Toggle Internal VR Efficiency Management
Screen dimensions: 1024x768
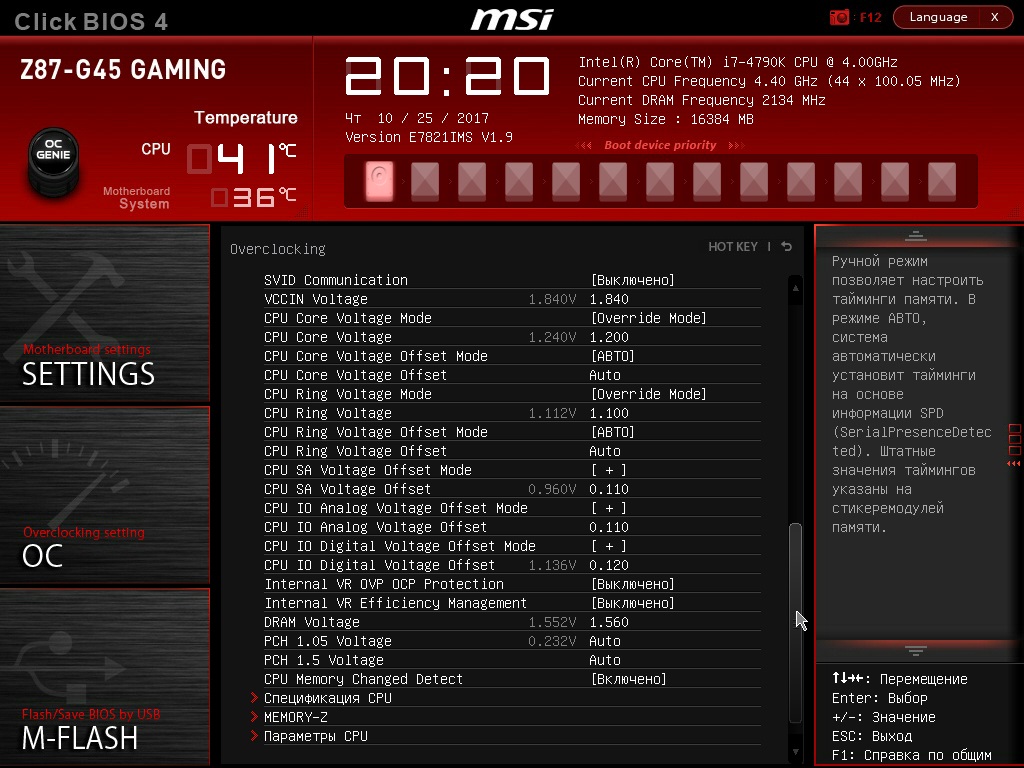tap(632, 603)
